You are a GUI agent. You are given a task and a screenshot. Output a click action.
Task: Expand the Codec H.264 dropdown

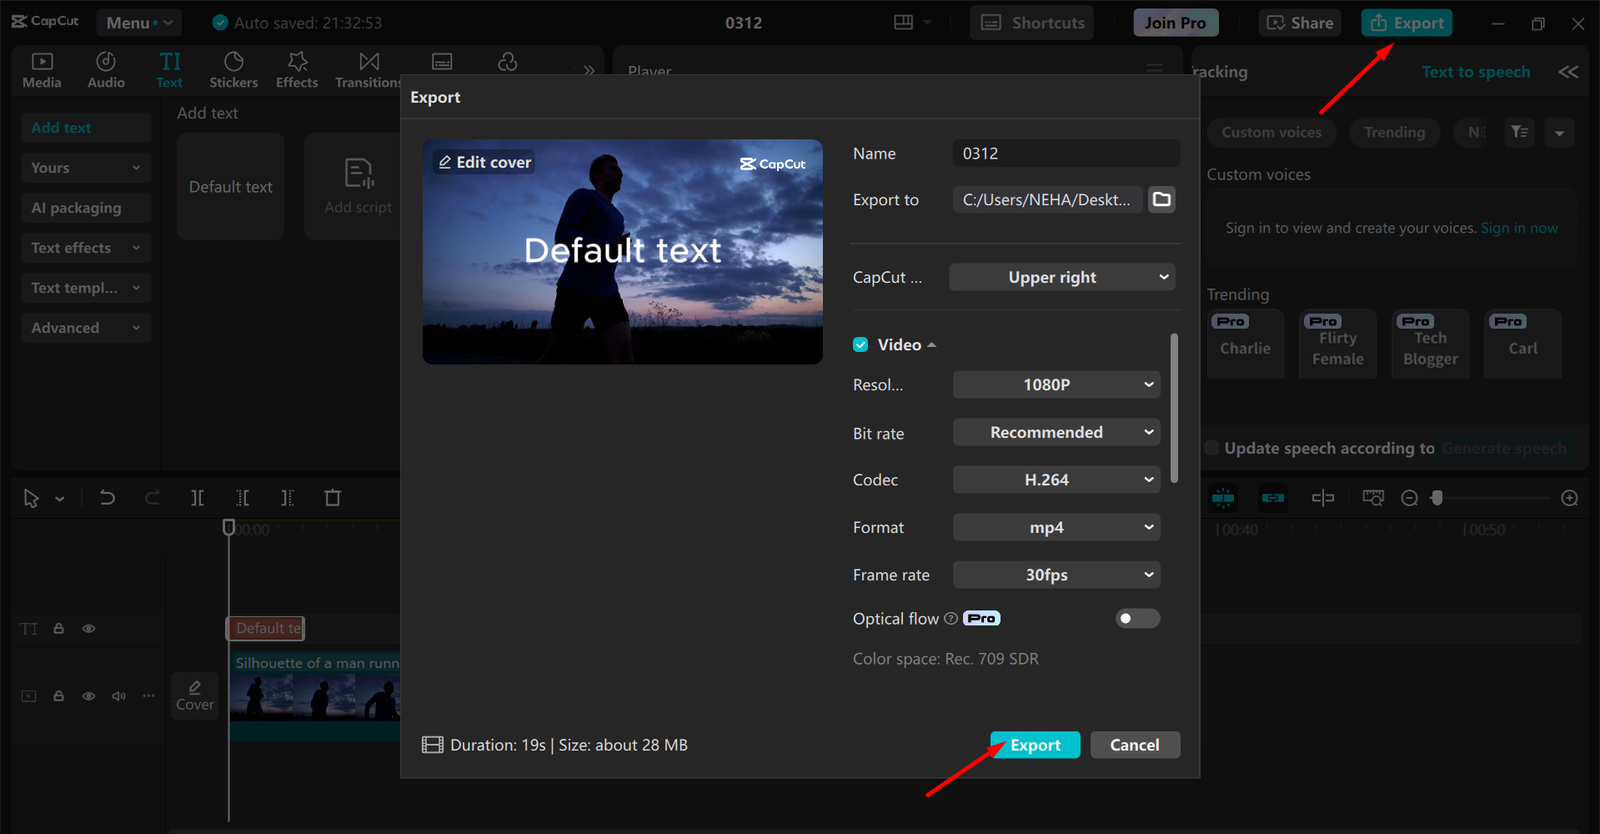1056,480
